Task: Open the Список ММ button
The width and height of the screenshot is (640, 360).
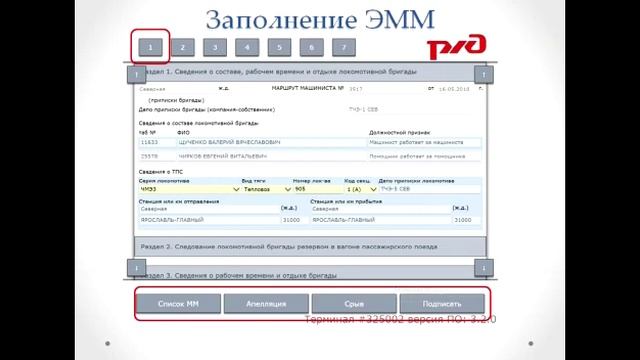Action: (178, 304)
